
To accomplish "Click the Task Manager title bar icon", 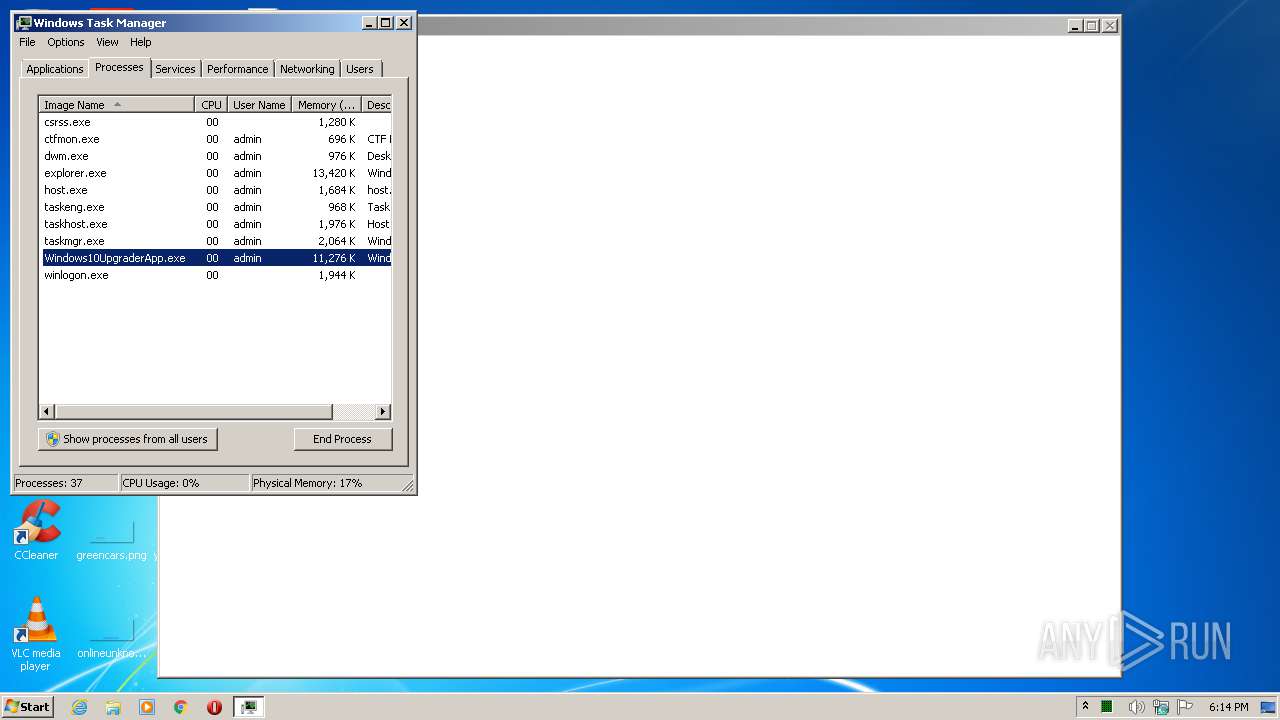I will click(x=24, y=22).
